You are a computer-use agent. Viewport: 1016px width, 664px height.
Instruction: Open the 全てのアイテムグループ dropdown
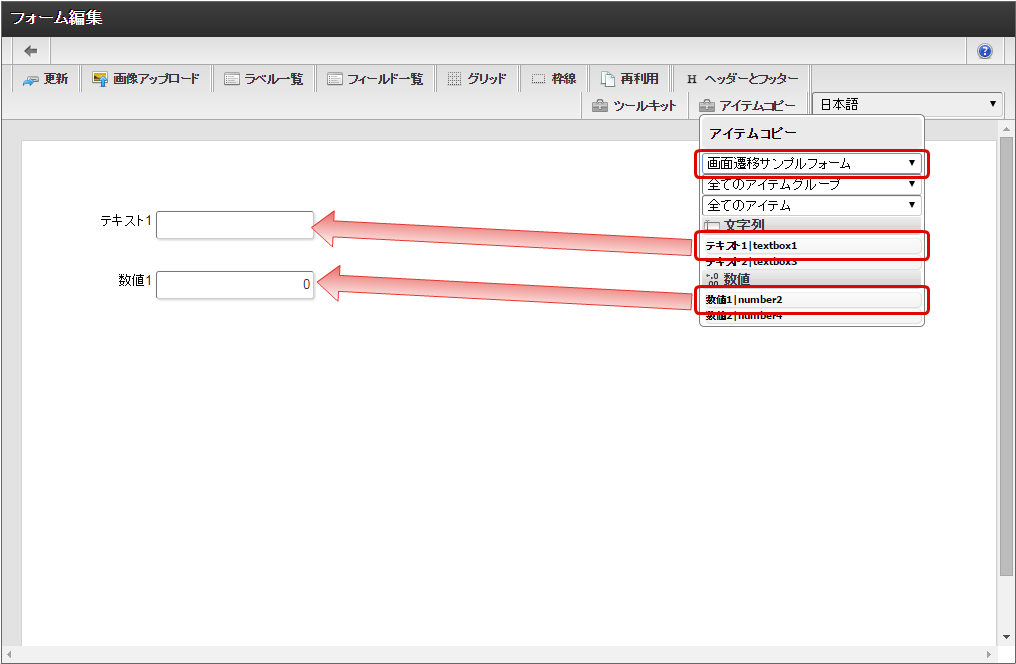click(x=811, y=184)
